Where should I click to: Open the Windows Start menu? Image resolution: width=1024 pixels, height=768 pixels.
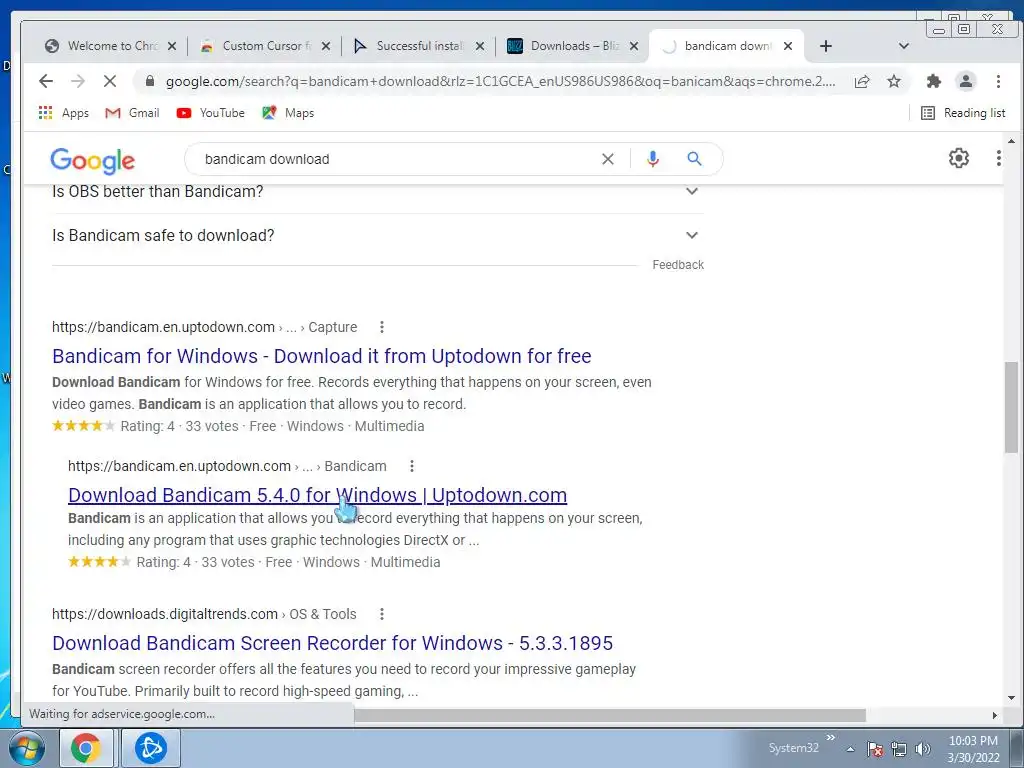pyautogui.click(x=26, y=748)
